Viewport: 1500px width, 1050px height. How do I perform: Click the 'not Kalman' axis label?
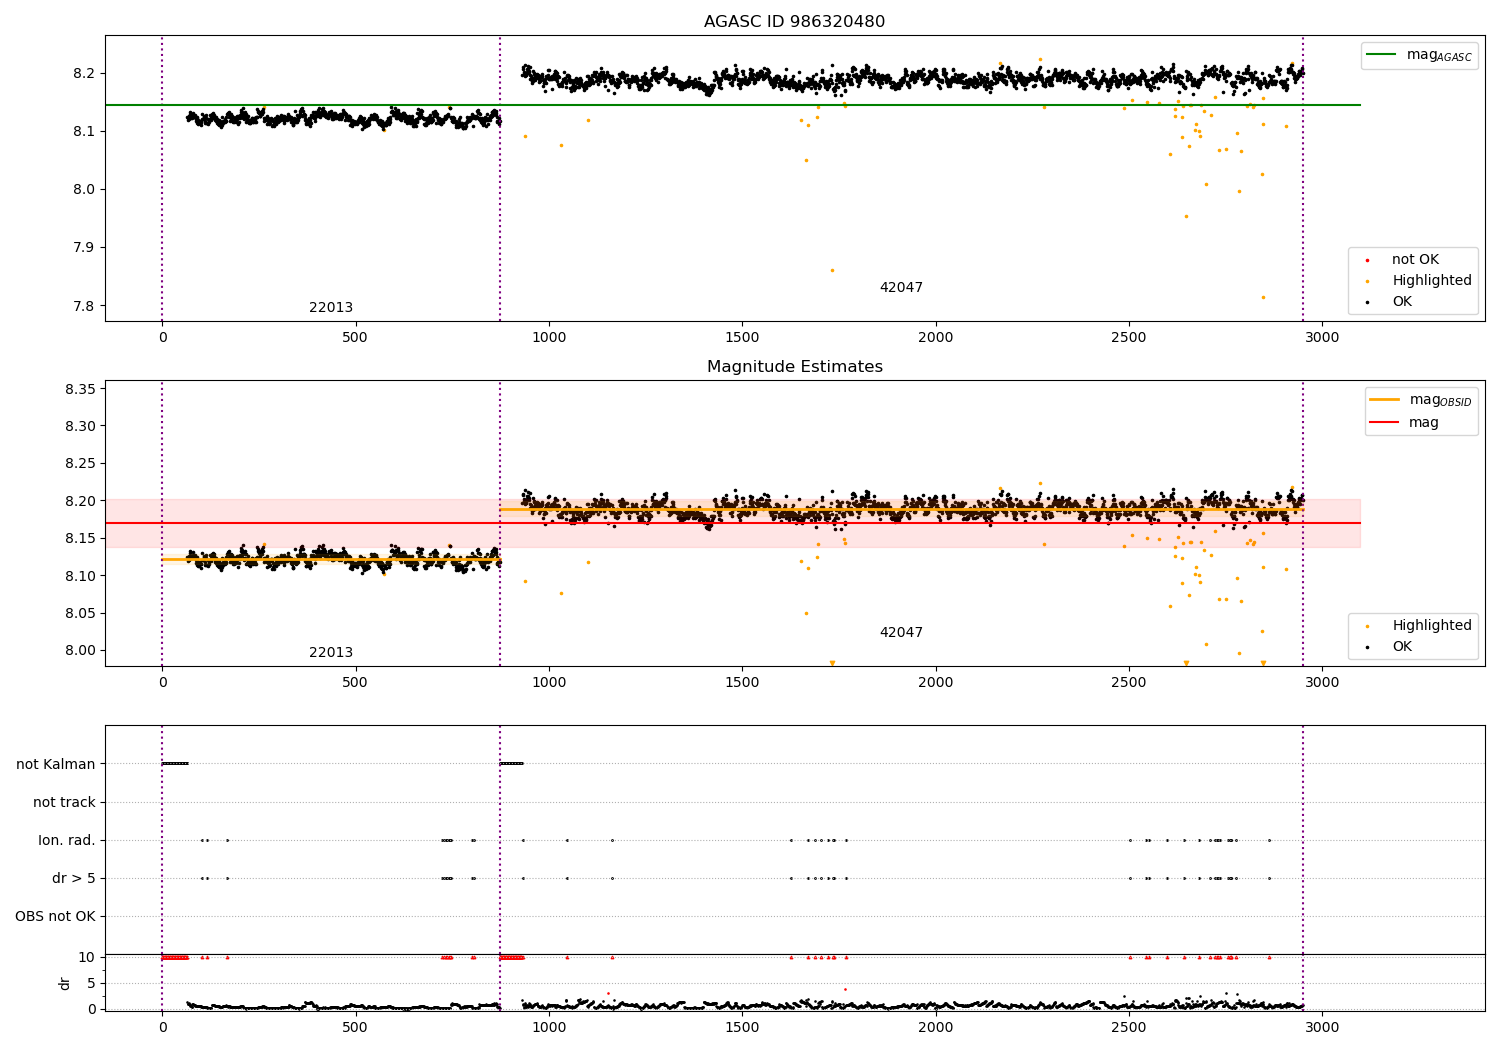[56, 765]
